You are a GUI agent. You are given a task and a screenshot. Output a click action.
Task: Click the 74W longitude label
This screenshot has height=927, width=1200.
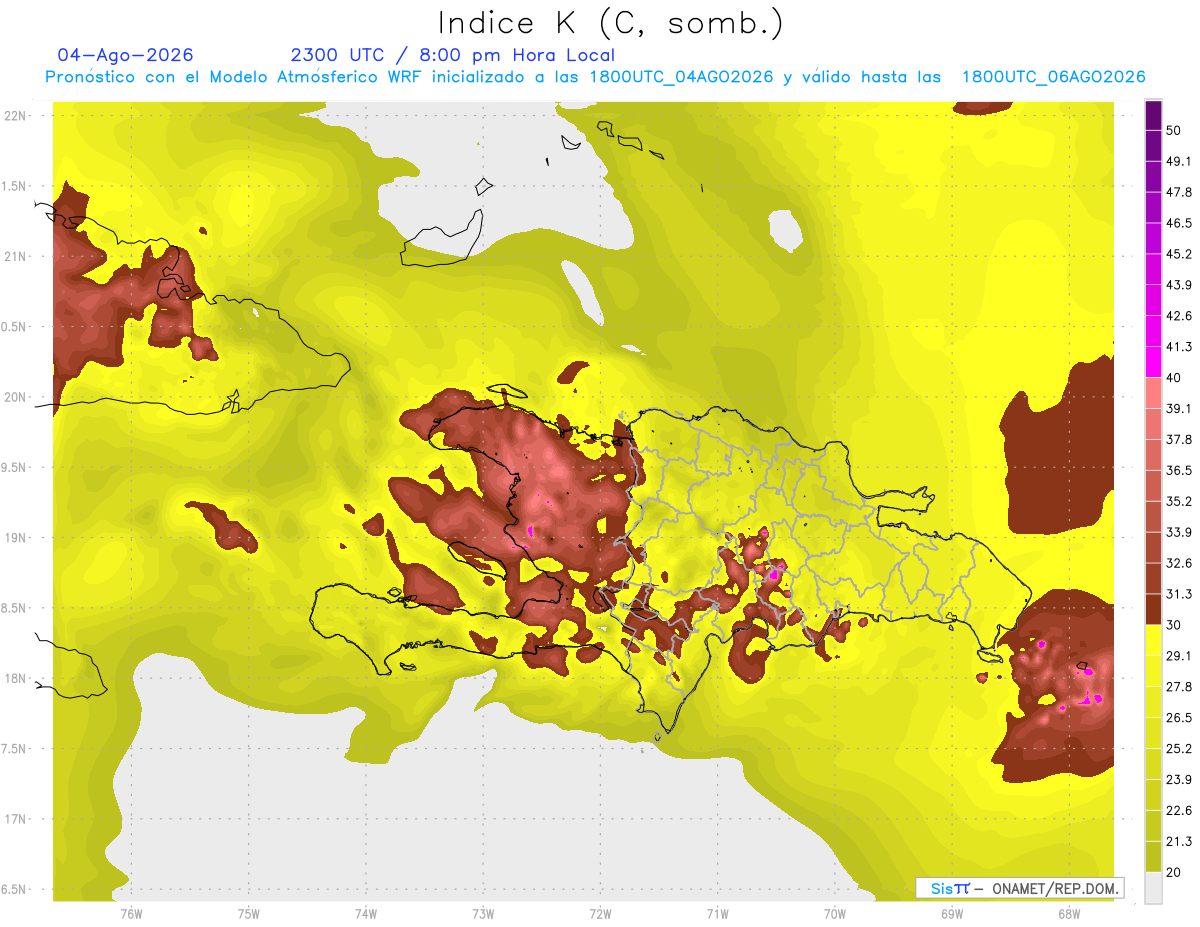[x=366, y=913]
